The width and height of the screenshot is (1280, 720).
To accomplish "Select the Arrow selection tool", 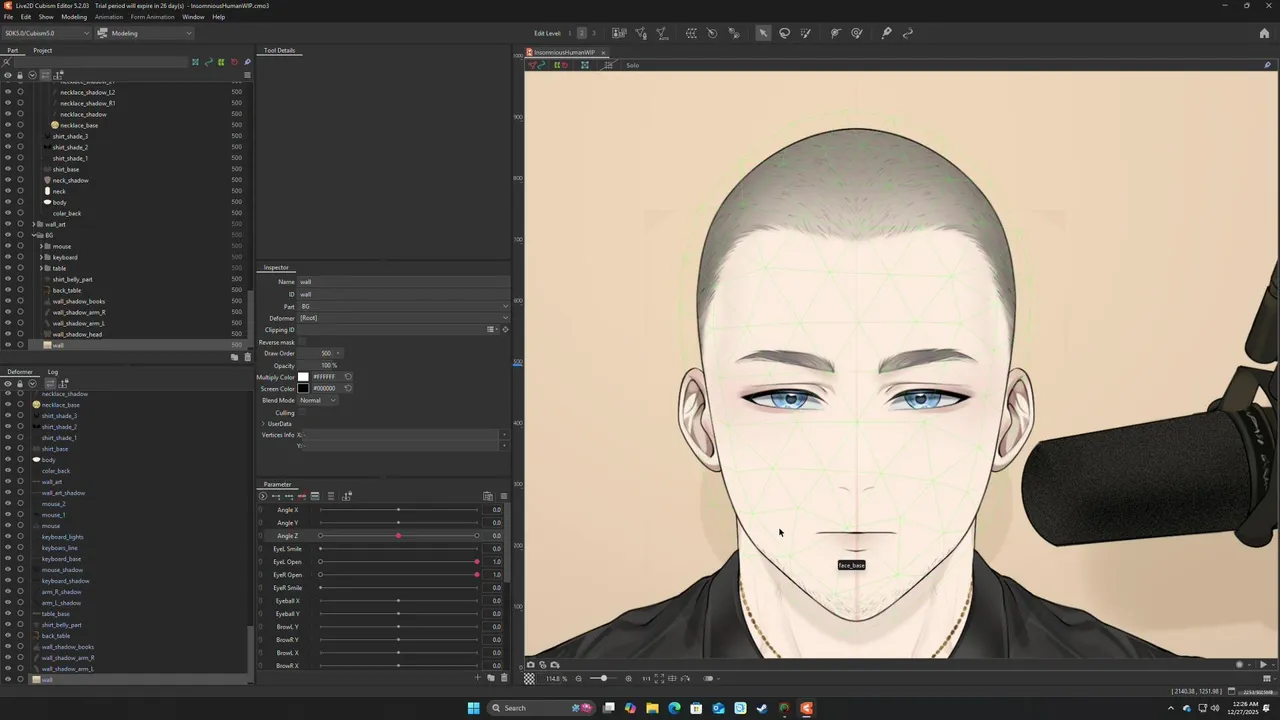I will pyautogui.click(x=763, y=33).
